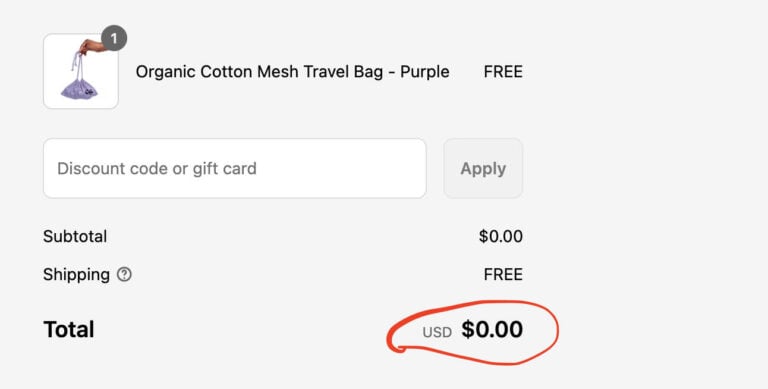
Task: Open the purple mesh bag product thumbnail
Action: [81, 72]
